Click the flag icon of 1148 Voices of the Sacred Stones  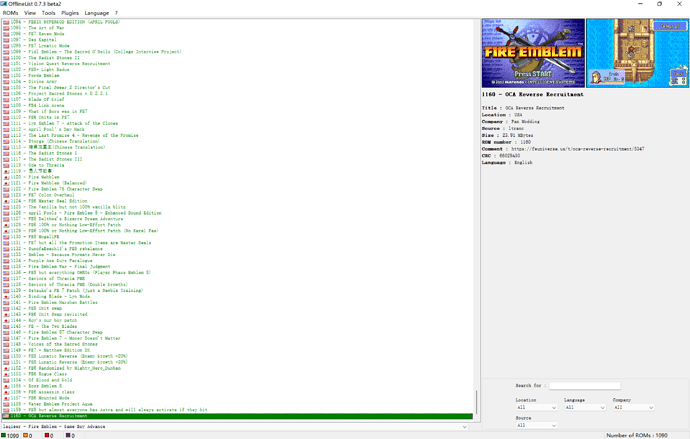pyautogui.click(x=6, y=344)
